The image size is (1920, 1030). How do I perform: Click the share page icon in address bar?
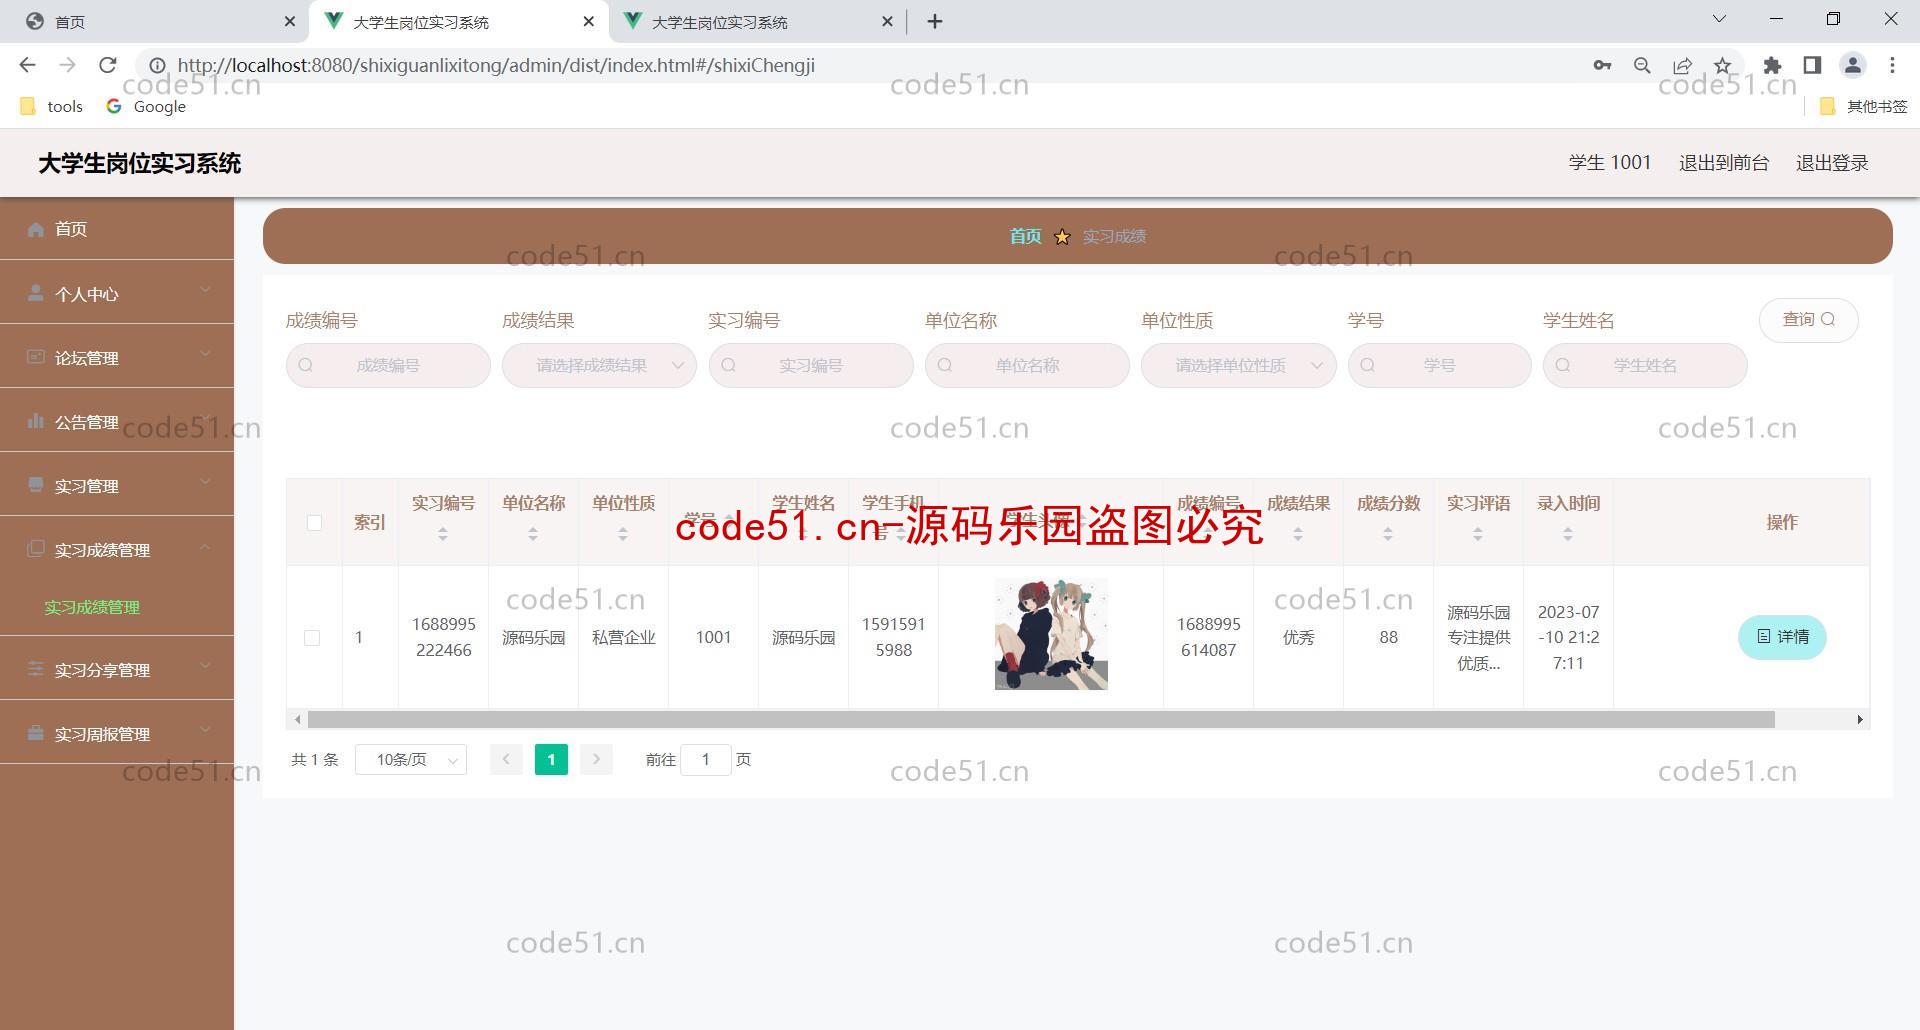[1682, 65]
